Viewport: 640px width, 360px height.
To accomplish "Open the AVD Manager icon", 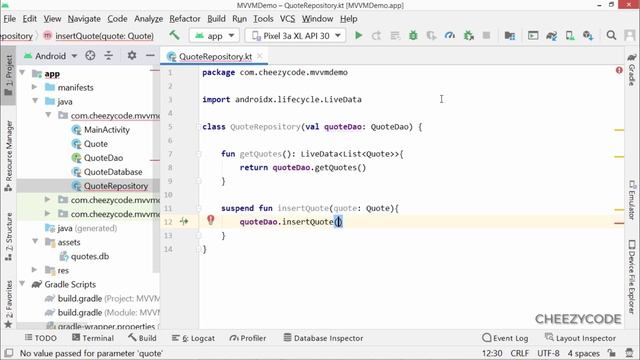I will [570, 36].
